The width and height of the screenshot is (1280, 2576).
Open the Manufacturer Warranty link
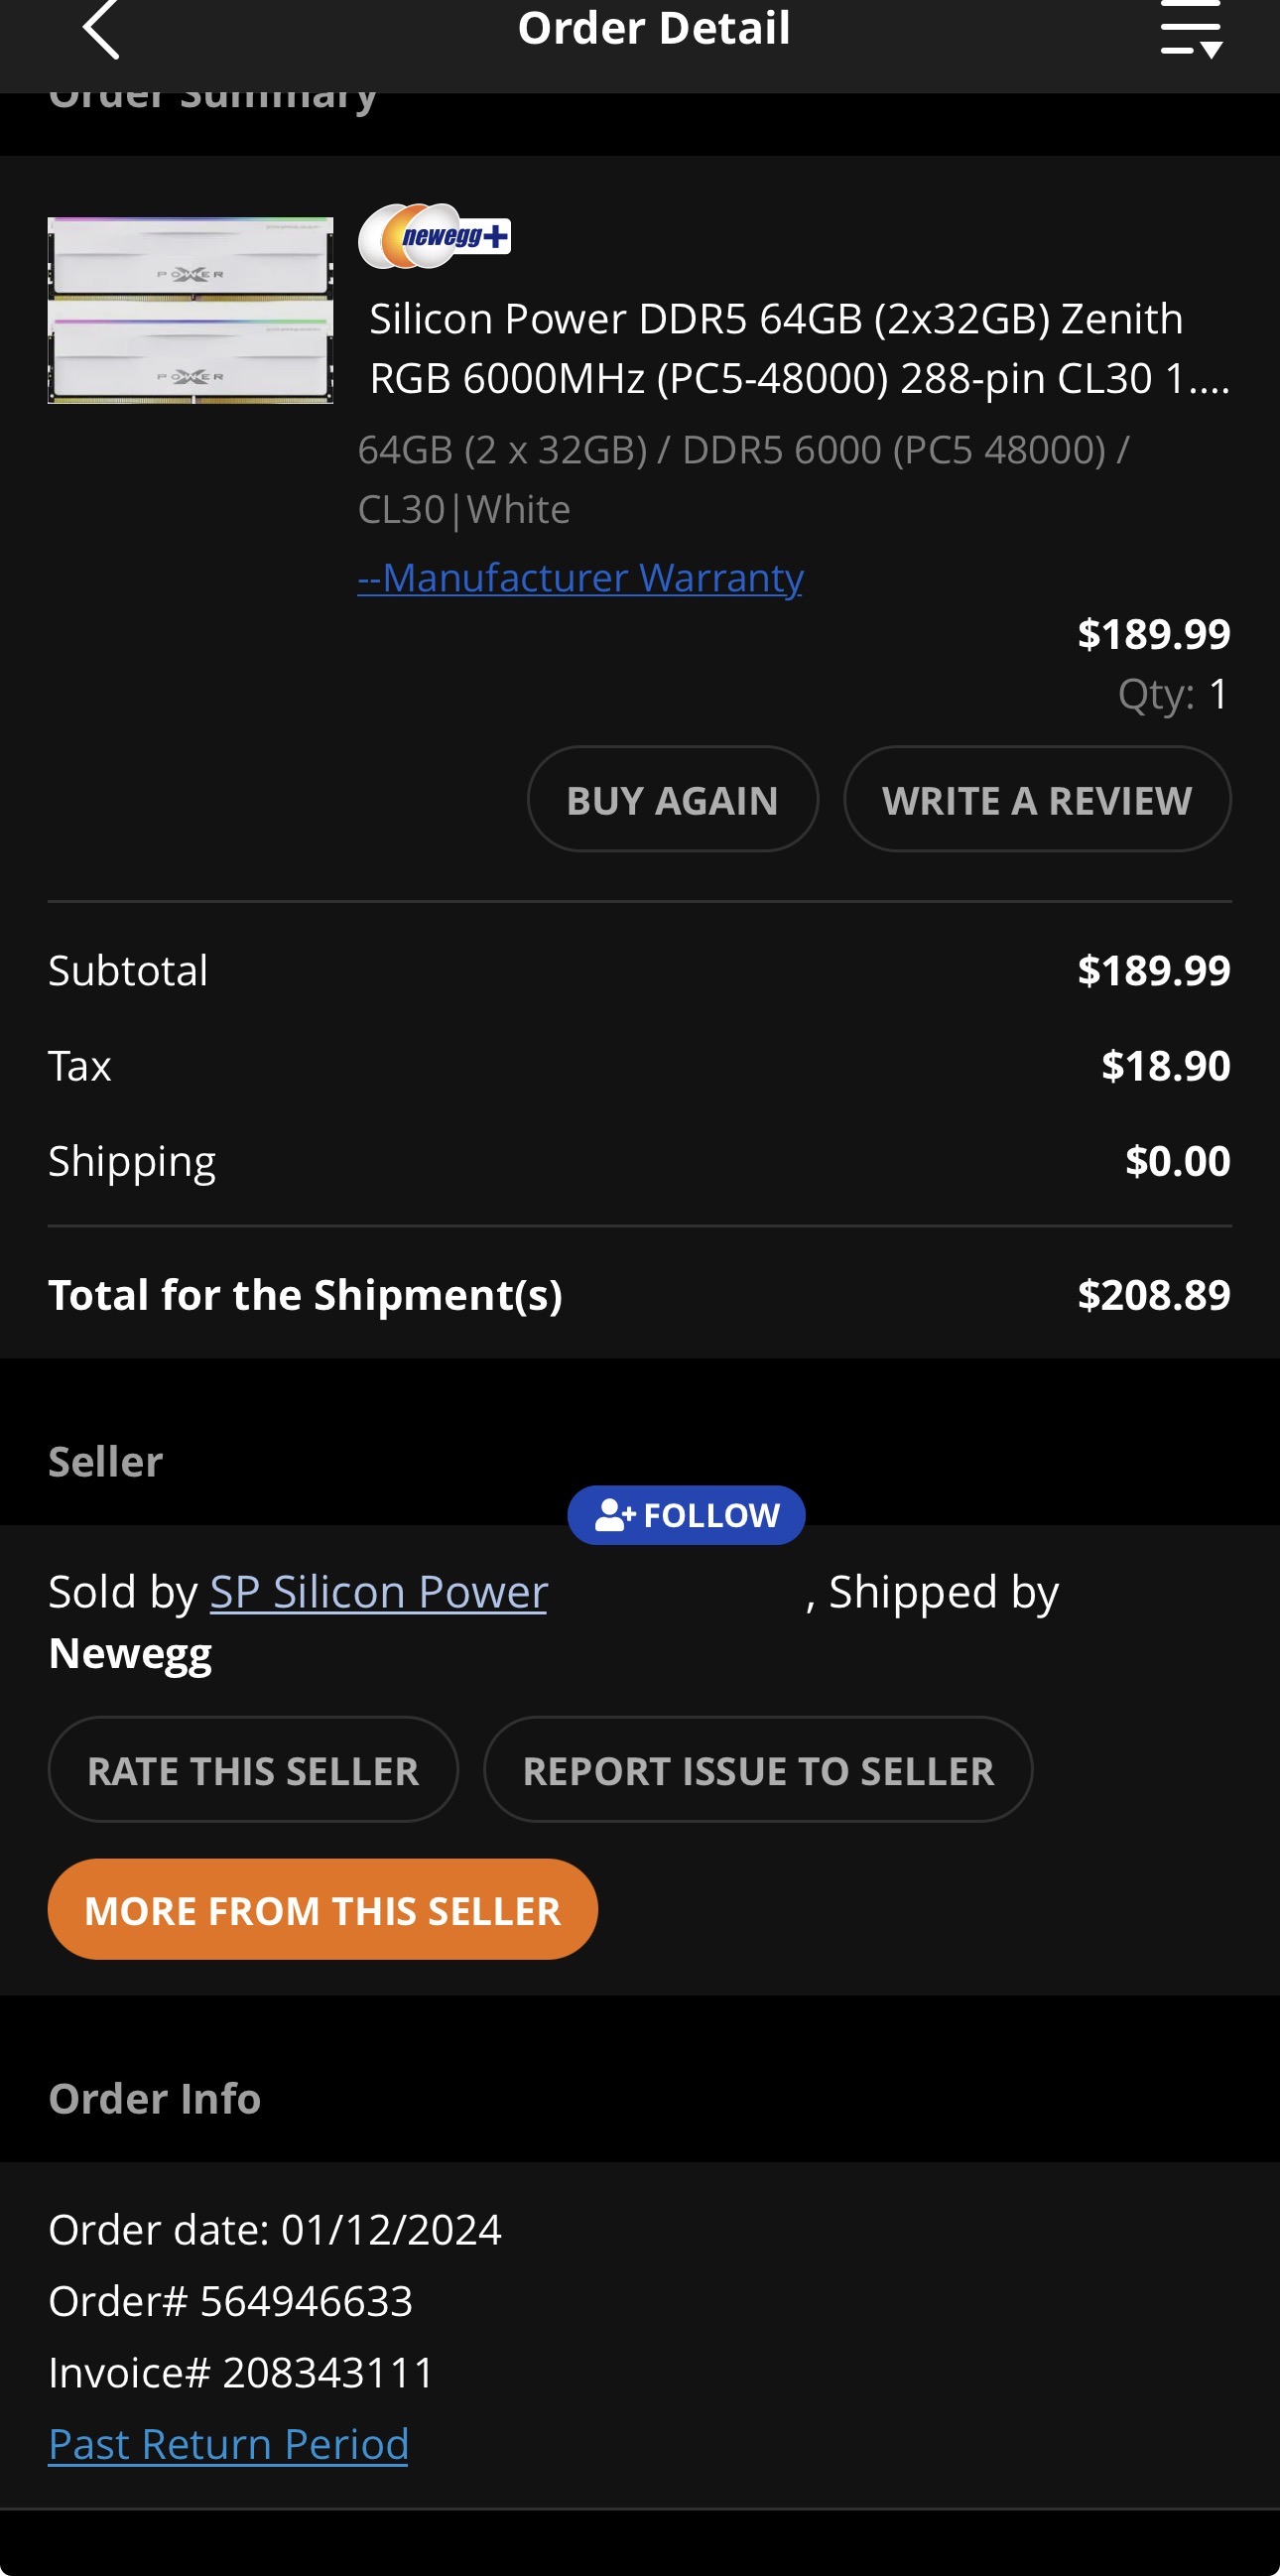point(580,578)
